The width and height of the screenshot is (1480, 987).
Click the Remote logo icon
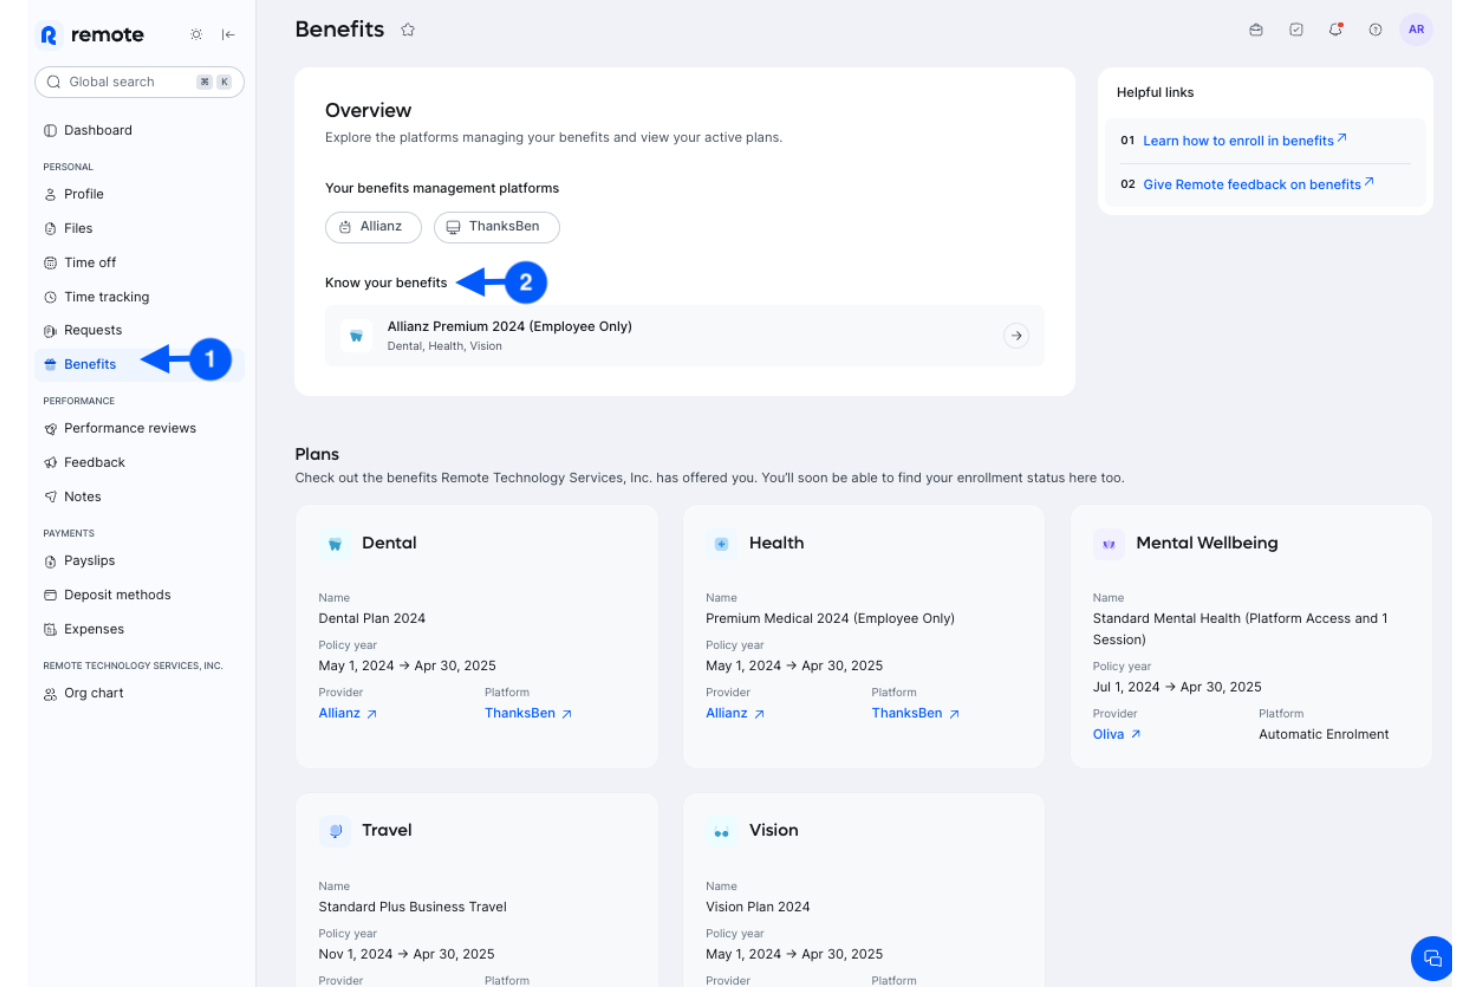(49, 35)
